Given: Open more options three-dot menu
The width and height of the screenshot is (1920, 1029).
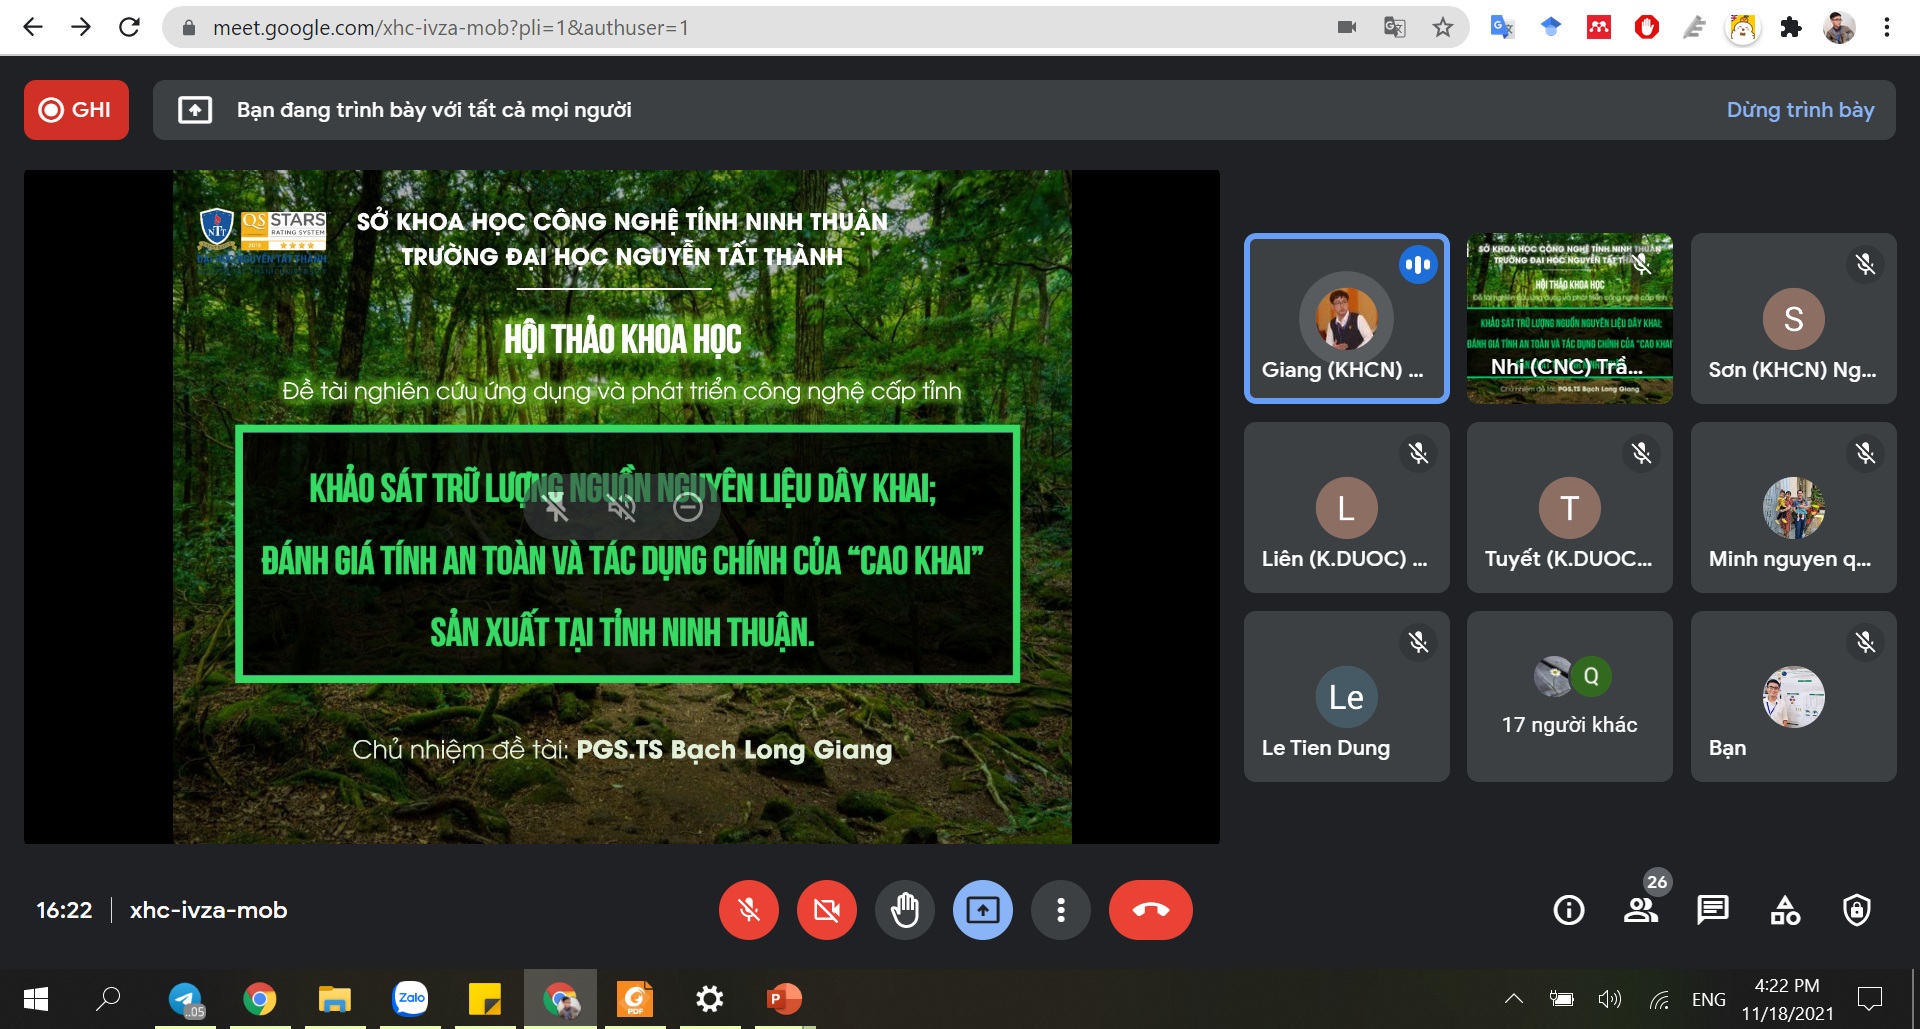Looking at the screenshot, I should pyautogui.click(x=1060, y=910).
